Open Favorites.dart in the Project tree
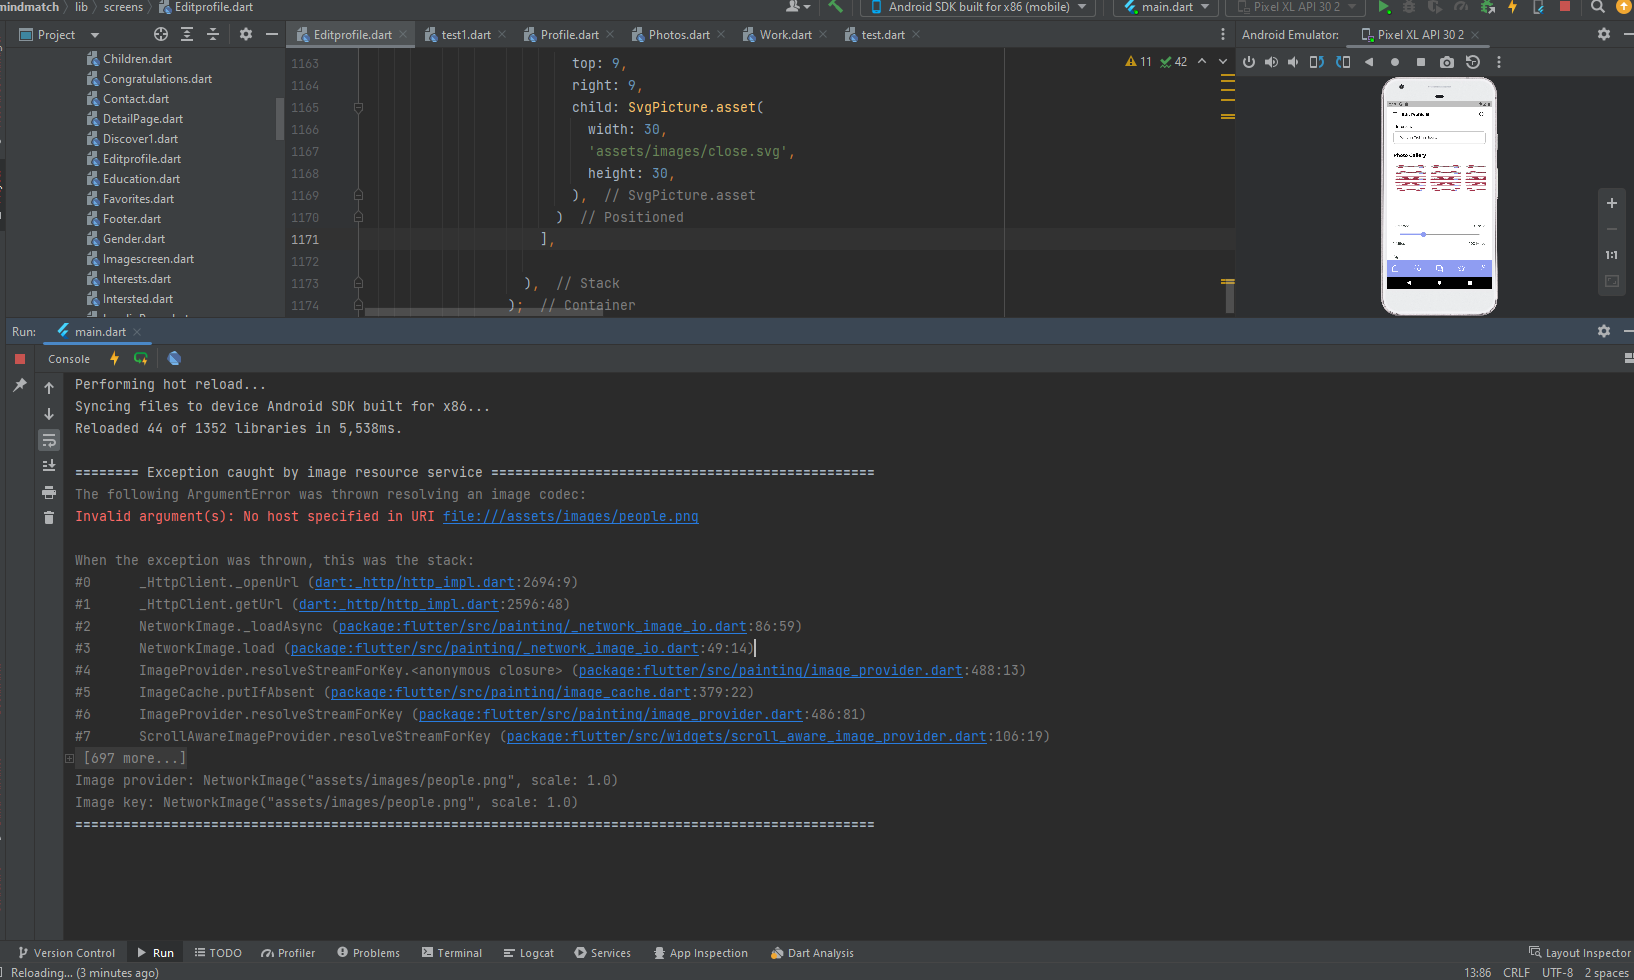 (138, 199)
